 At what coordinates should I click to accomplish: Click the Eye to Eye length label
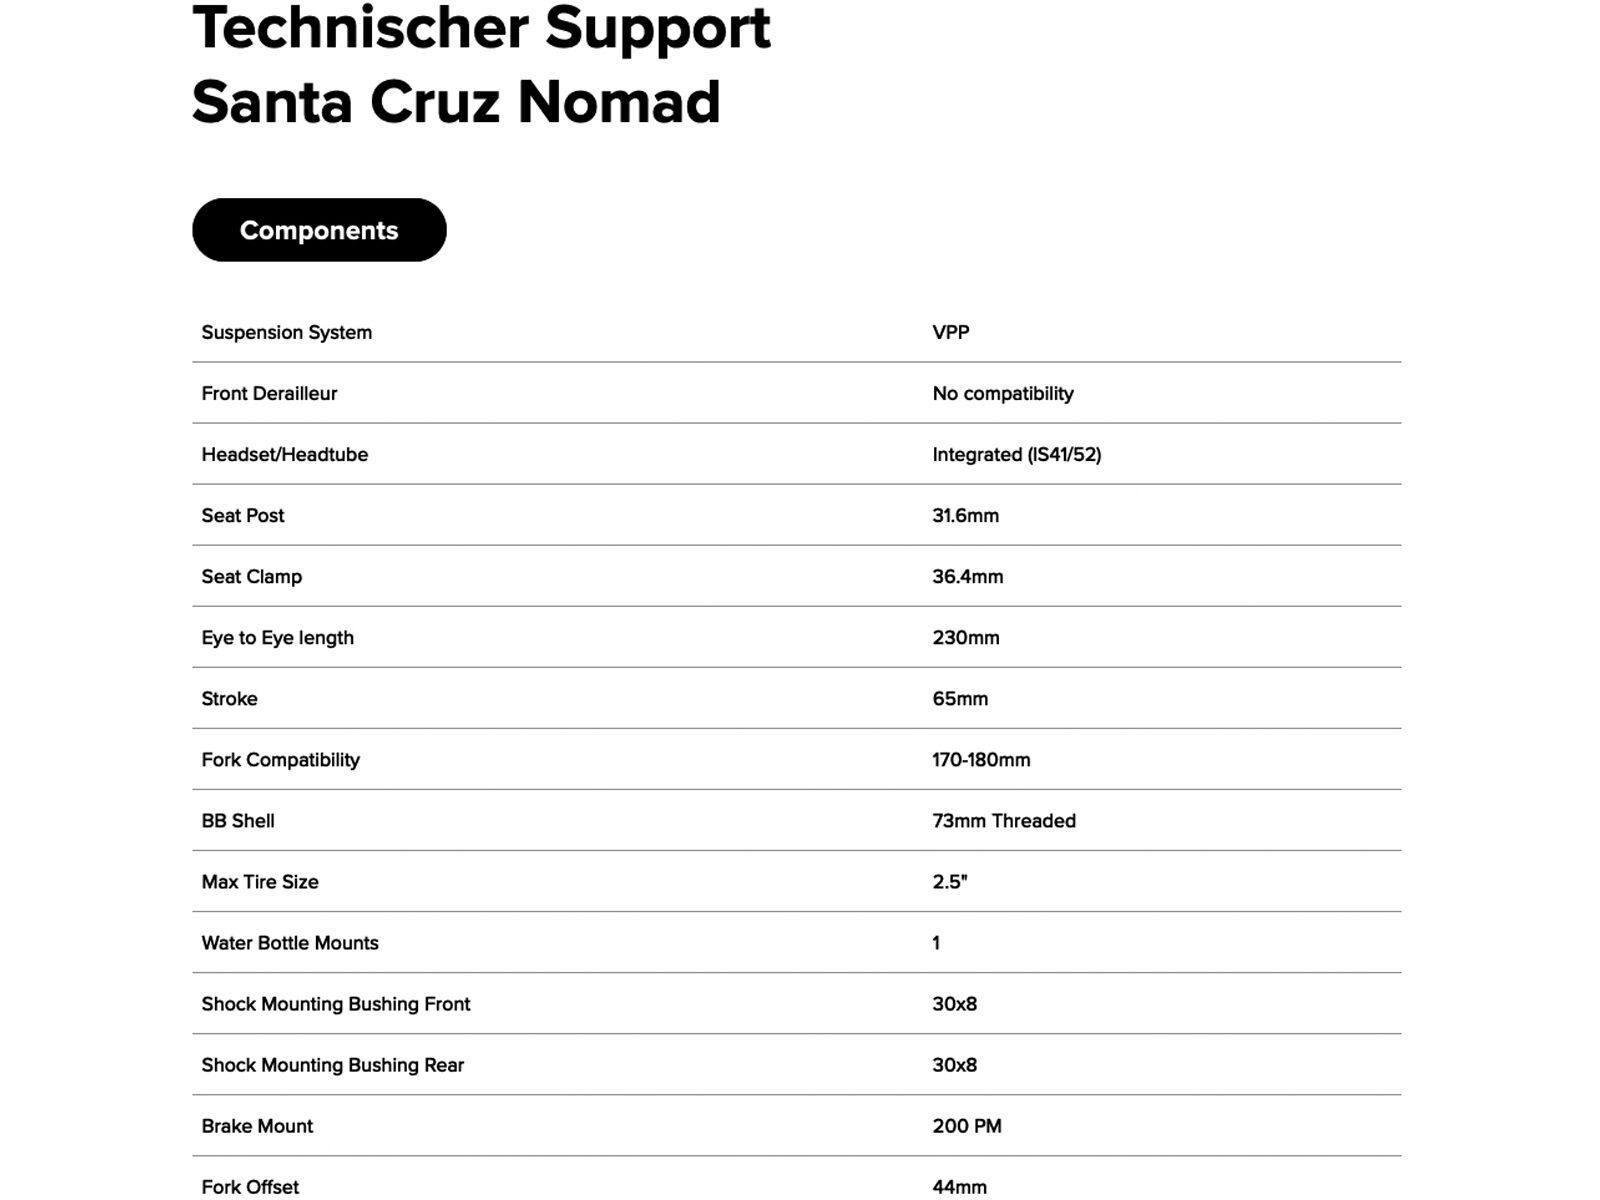click(278, 637)
